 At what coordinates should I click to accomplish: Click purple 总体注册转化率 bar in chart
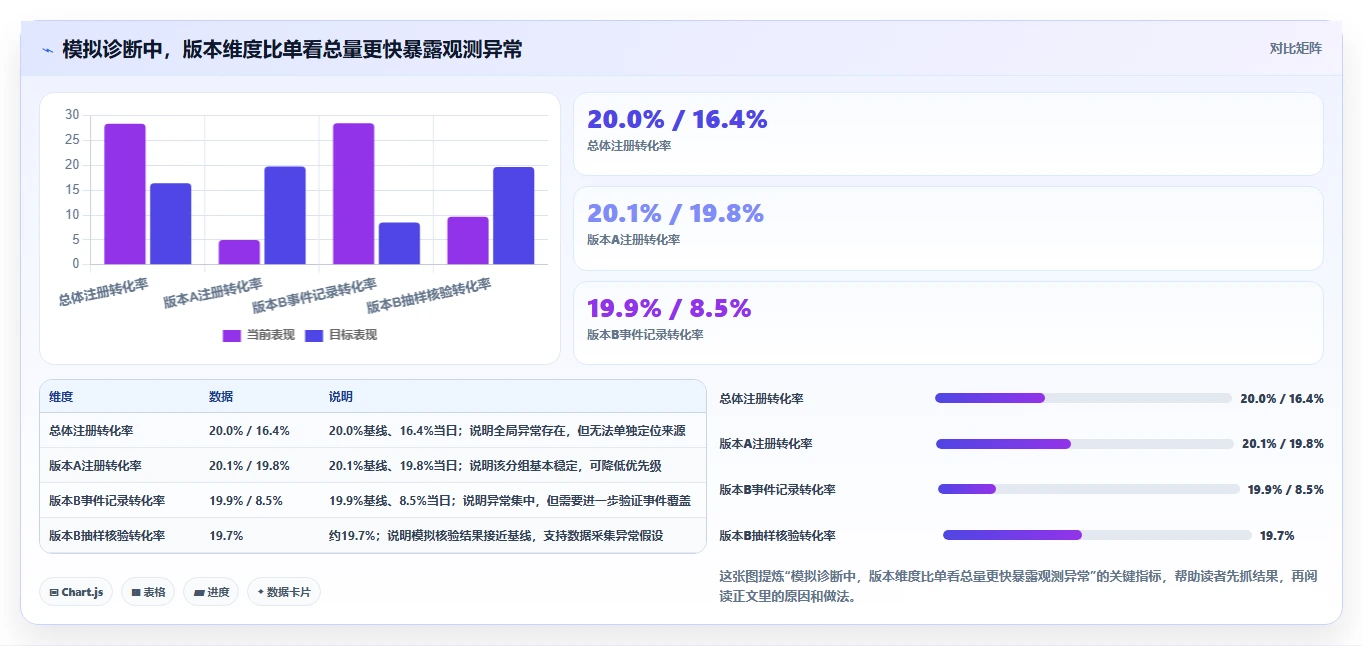click(125, 194)
